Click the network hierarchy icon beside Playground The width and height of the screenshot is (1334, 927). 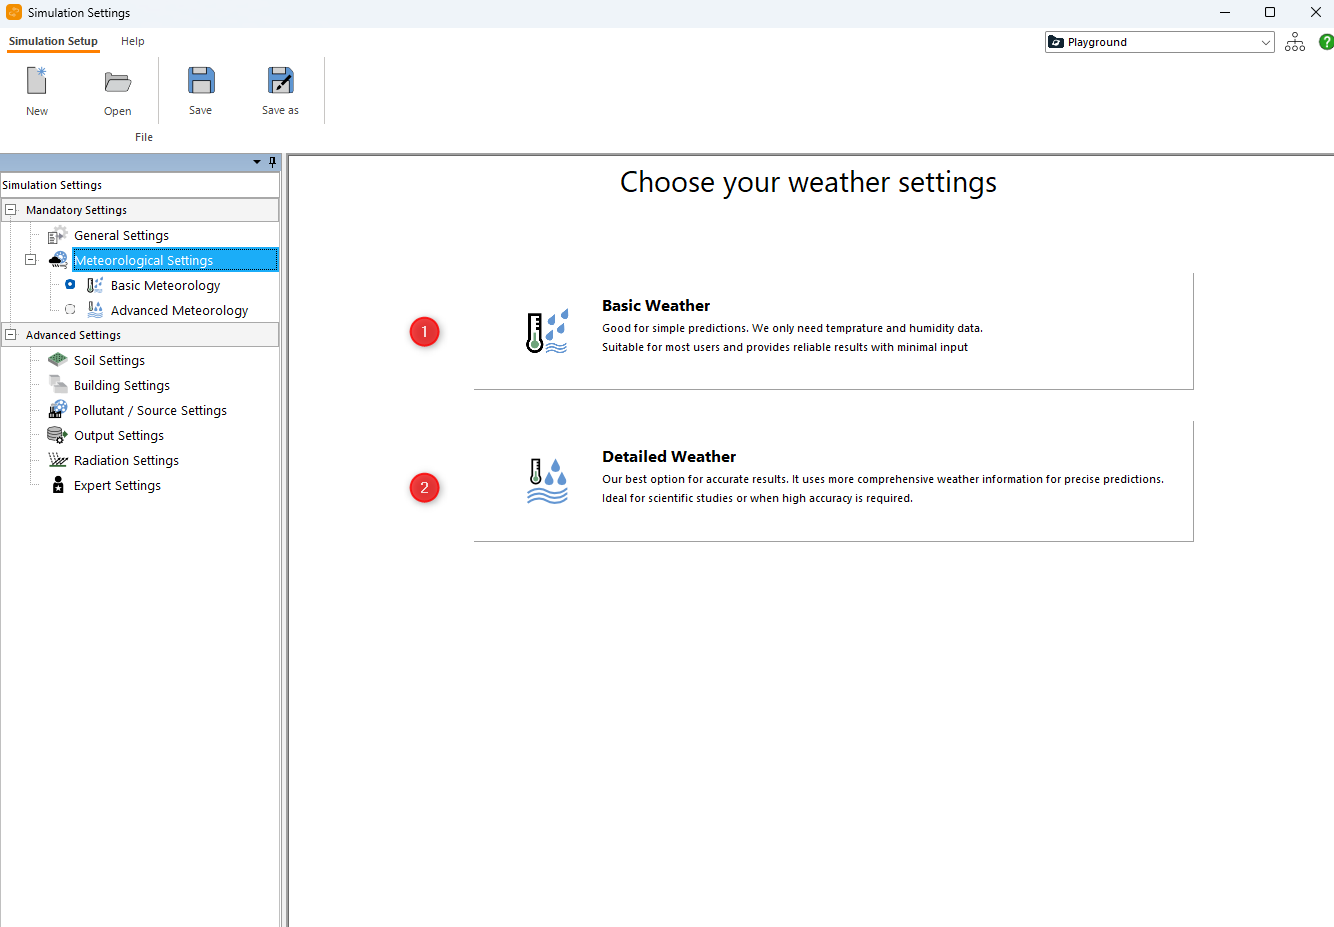click(x=1295, y=42)
